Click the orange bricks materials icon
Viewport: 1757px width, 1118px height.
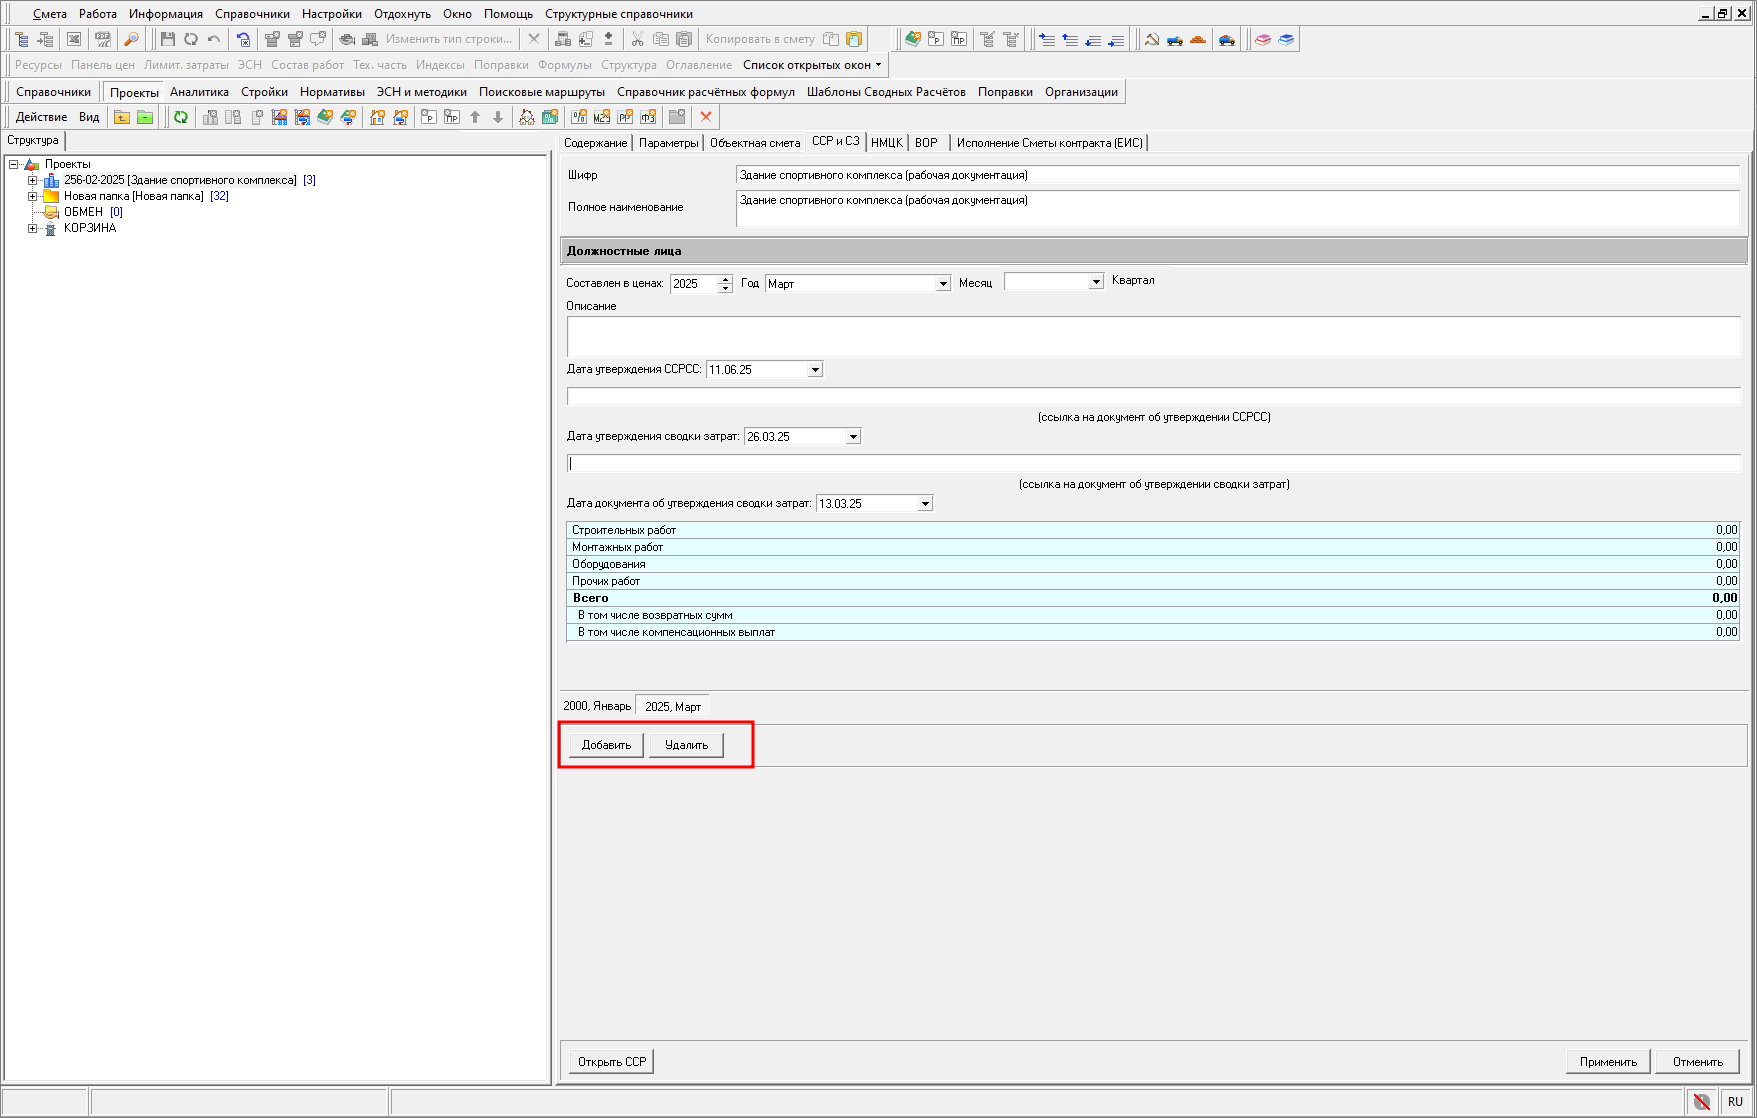(1198, 39)
